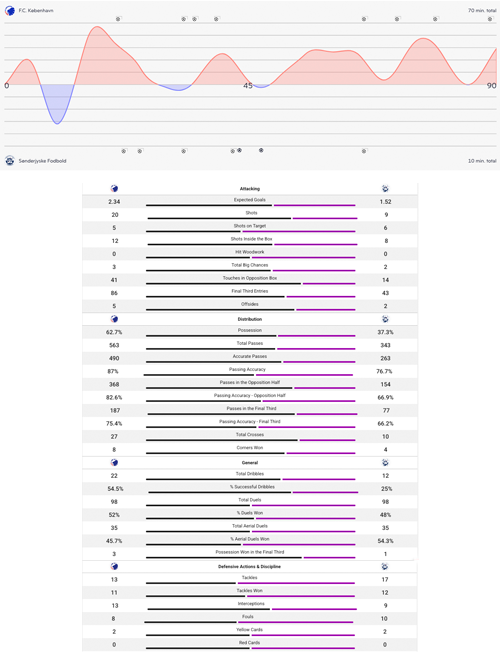The image size is (500, 654).
Task: Click the Tackles Won value 11
Action: 114,592
